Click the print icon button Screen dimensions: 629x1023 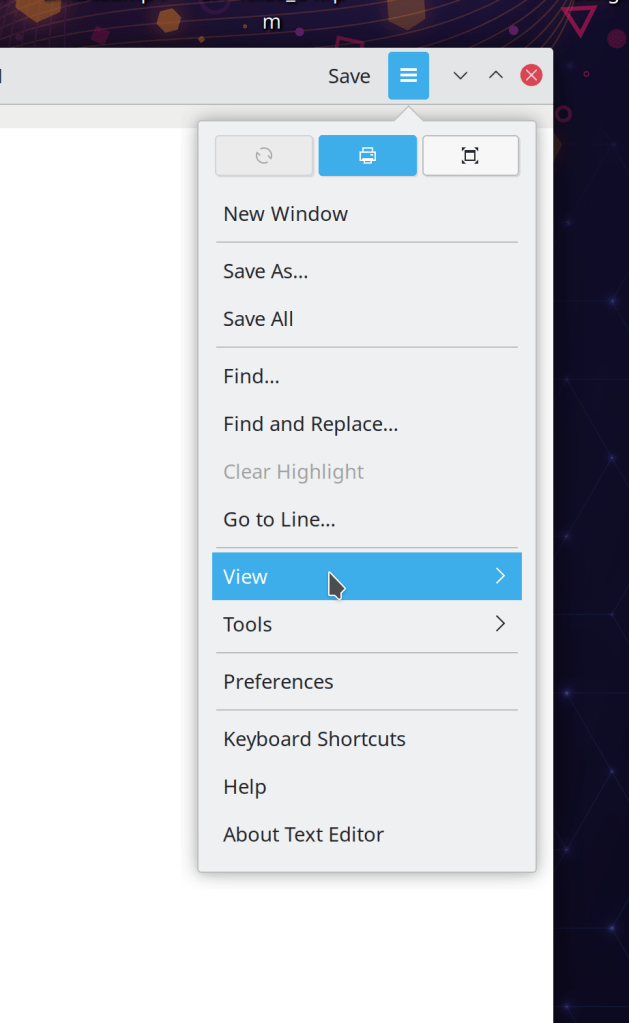coord(367,156)
